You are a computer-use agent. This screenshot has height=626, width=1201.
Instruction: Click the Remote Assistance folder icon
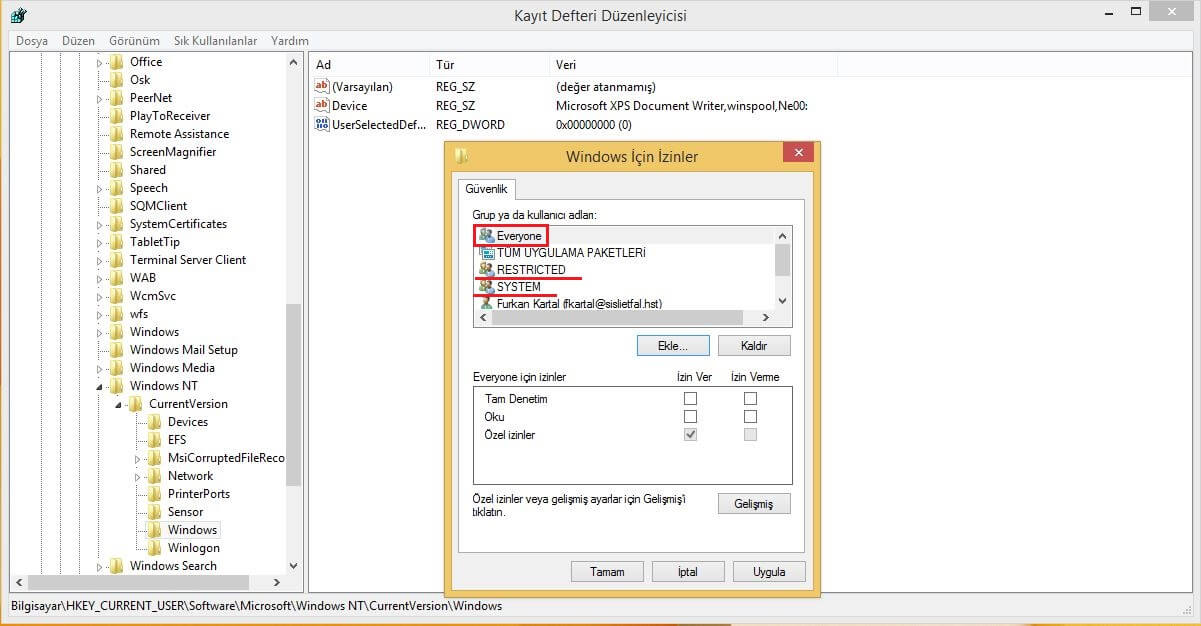point(117,134)
